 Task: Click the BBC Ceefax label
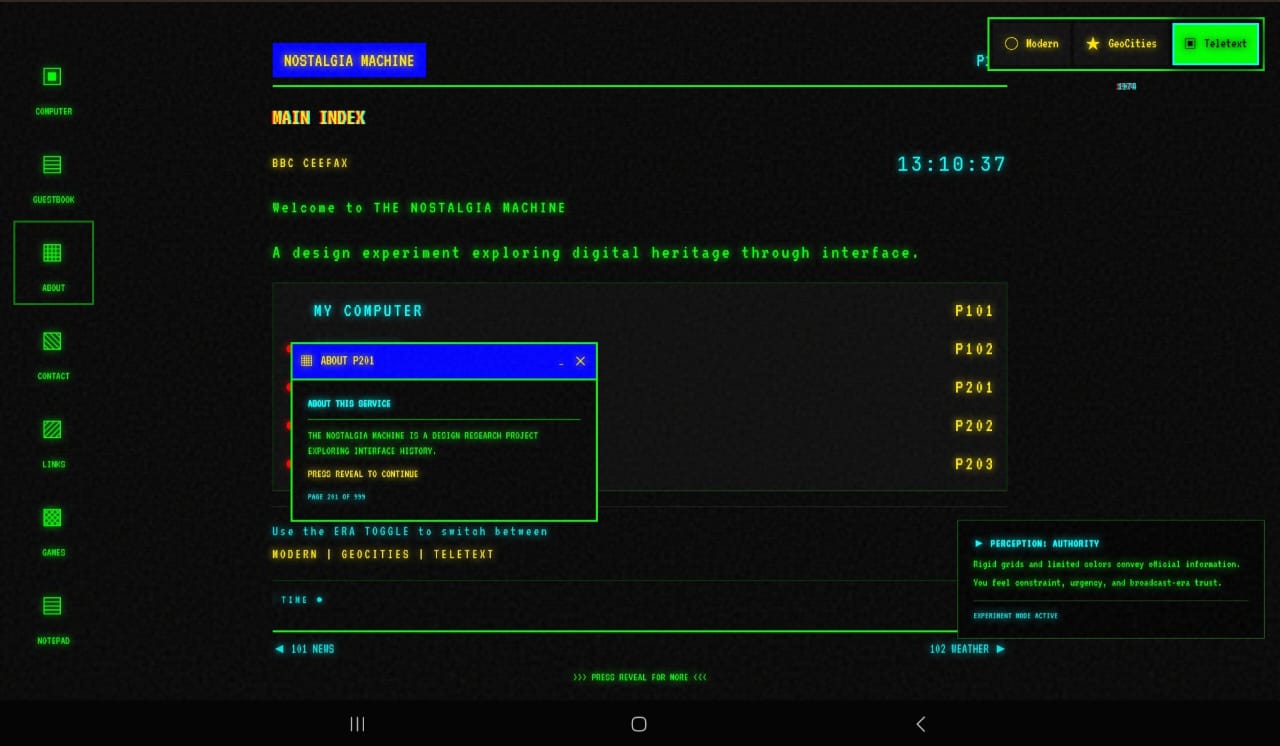pyautogui.click(x=310, y=163)
